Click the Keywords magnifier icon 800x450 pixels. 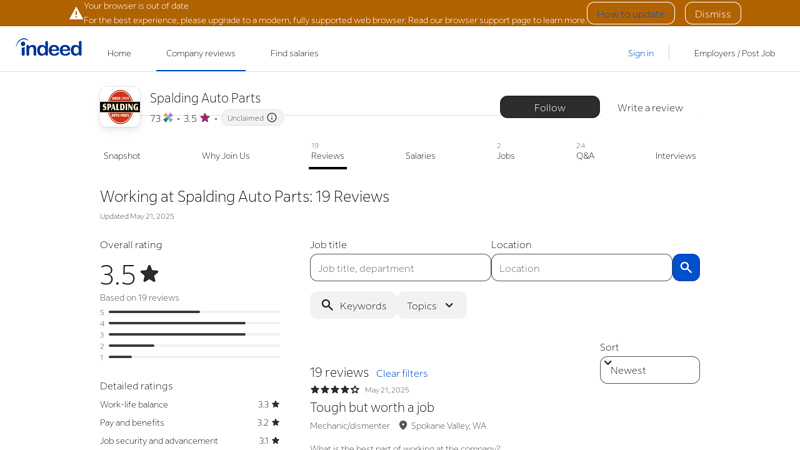(327, 305)
